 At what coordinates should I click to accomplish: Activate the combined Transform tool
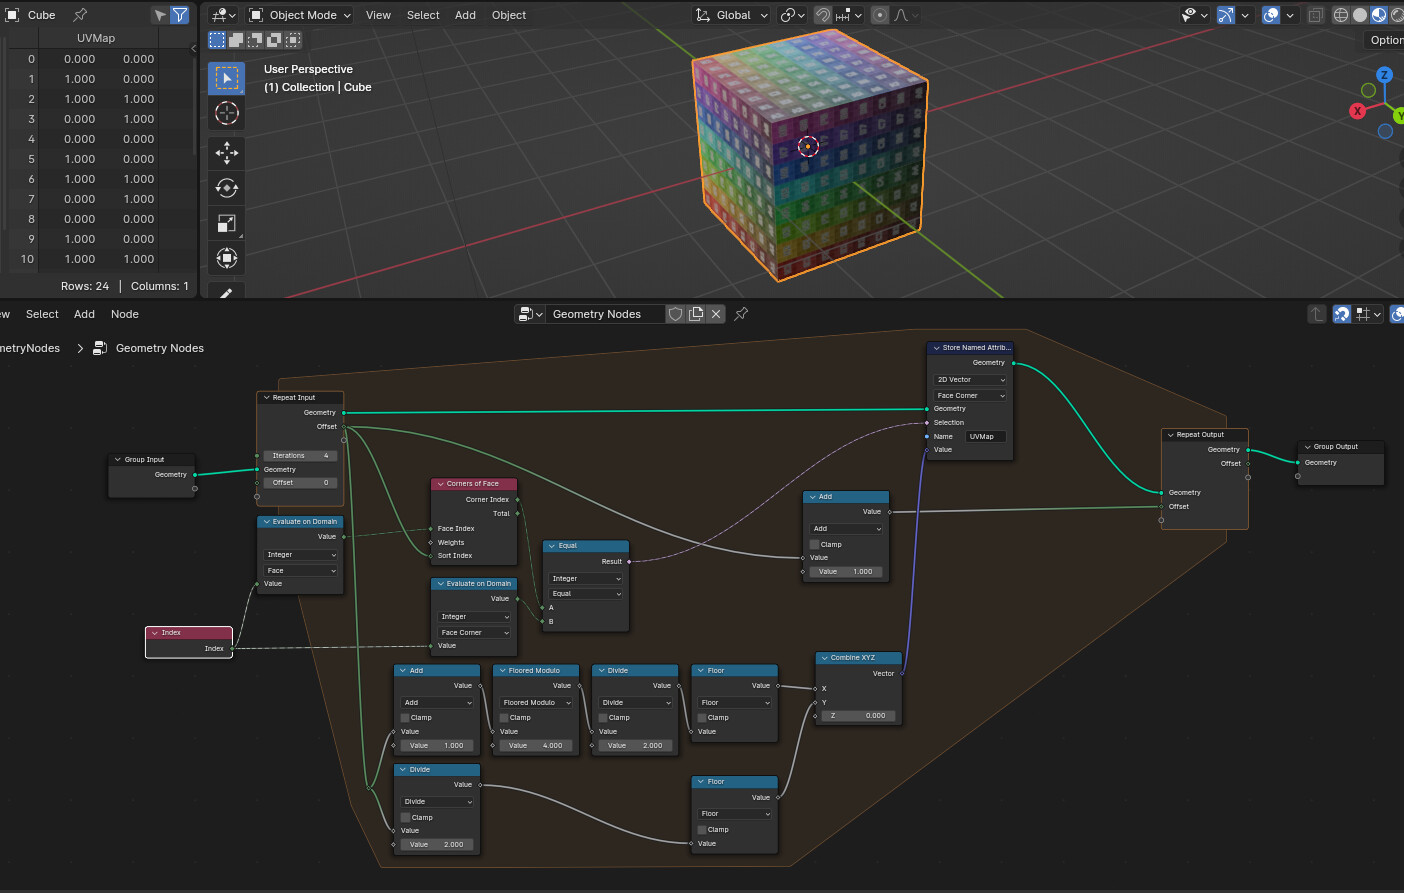tap(227, 258)
